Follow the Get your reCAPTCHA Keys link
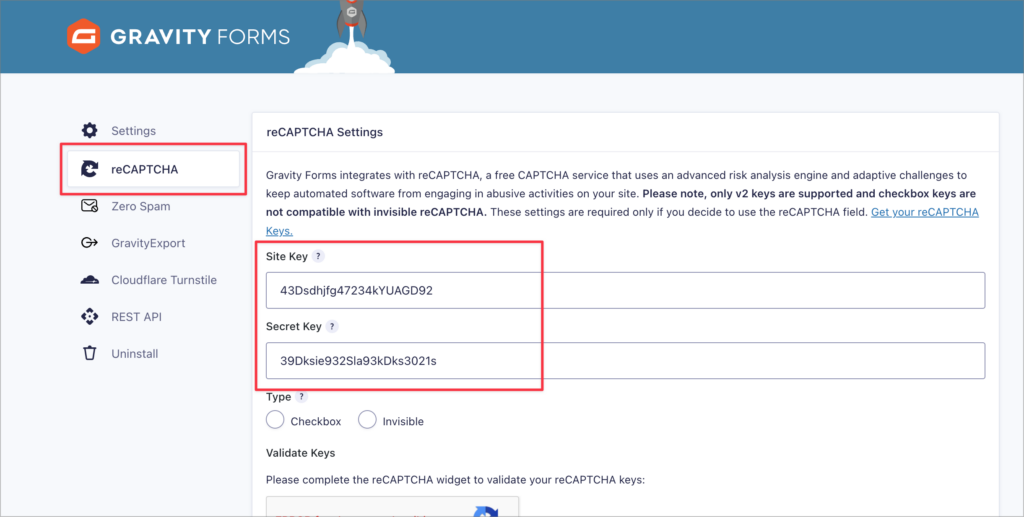1024x517 pixels. pos(925,212)
